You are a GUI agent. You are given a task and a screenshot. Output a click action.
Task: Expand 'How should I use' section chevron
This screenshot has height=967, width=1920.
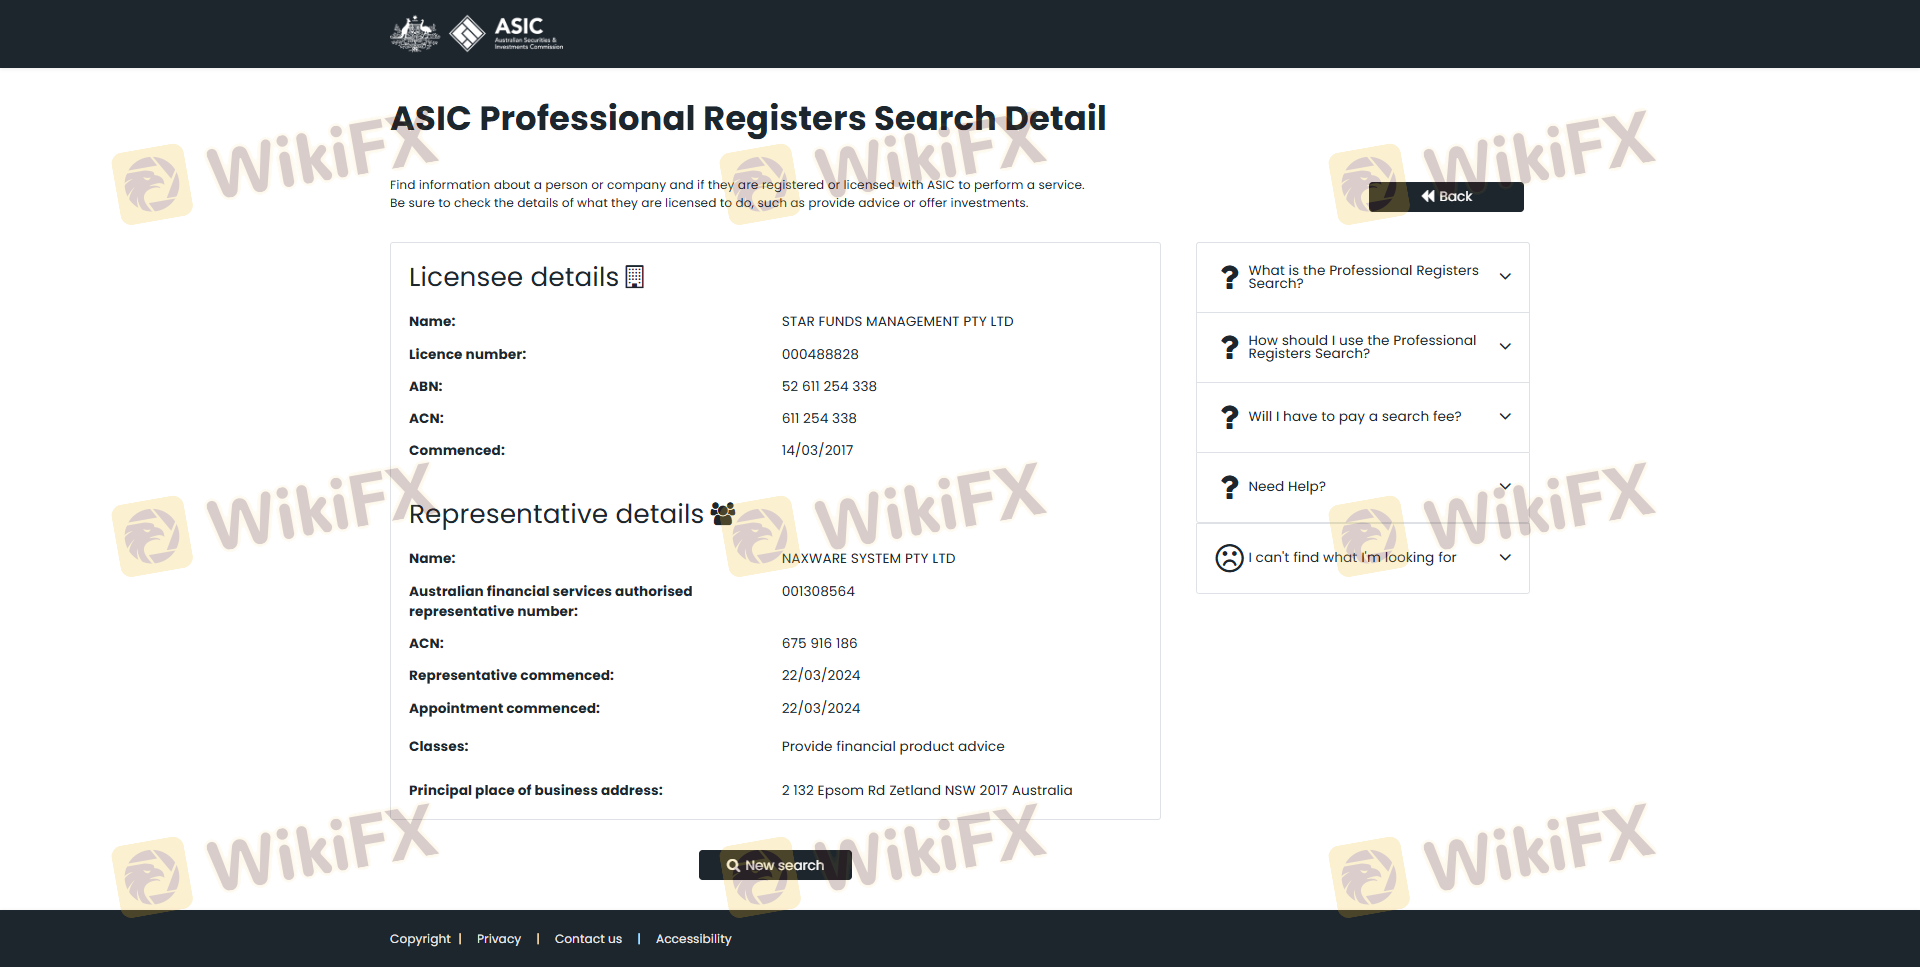click(x=1504, y=347)
